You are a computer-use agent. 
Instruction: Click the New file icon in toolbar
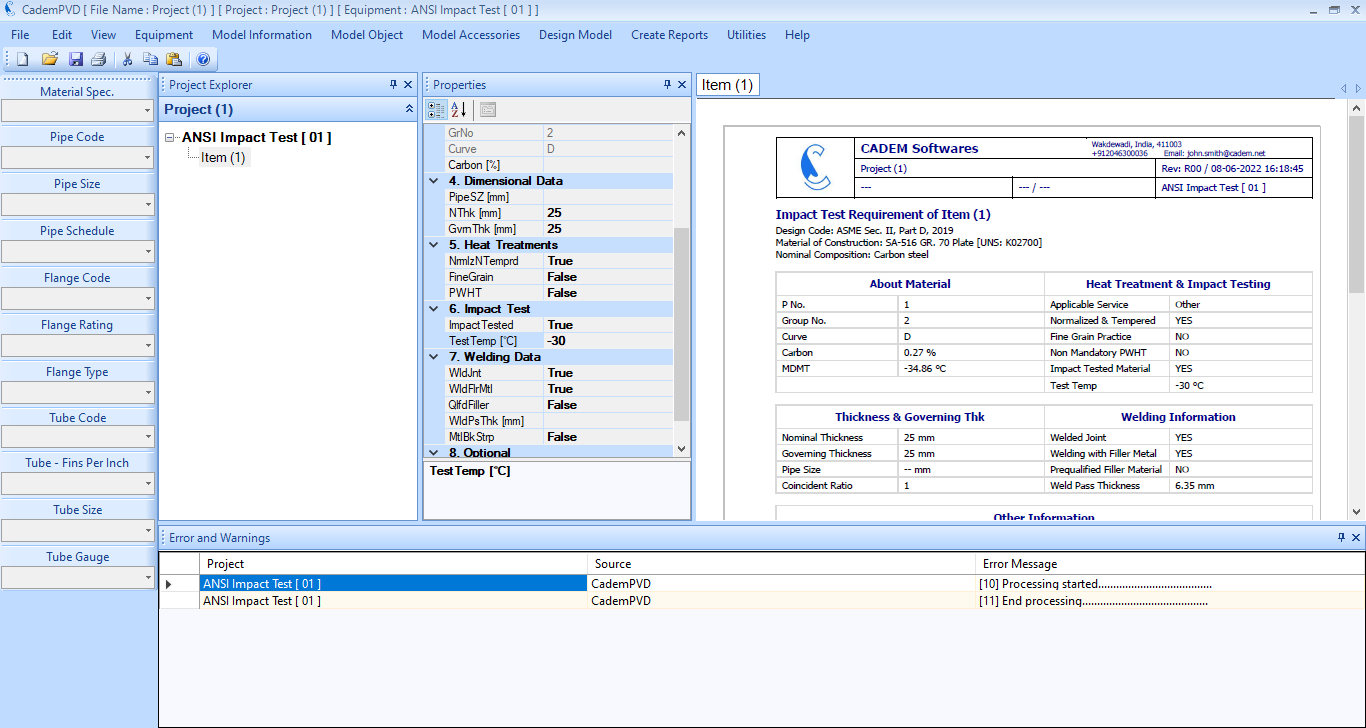[22, 60]
